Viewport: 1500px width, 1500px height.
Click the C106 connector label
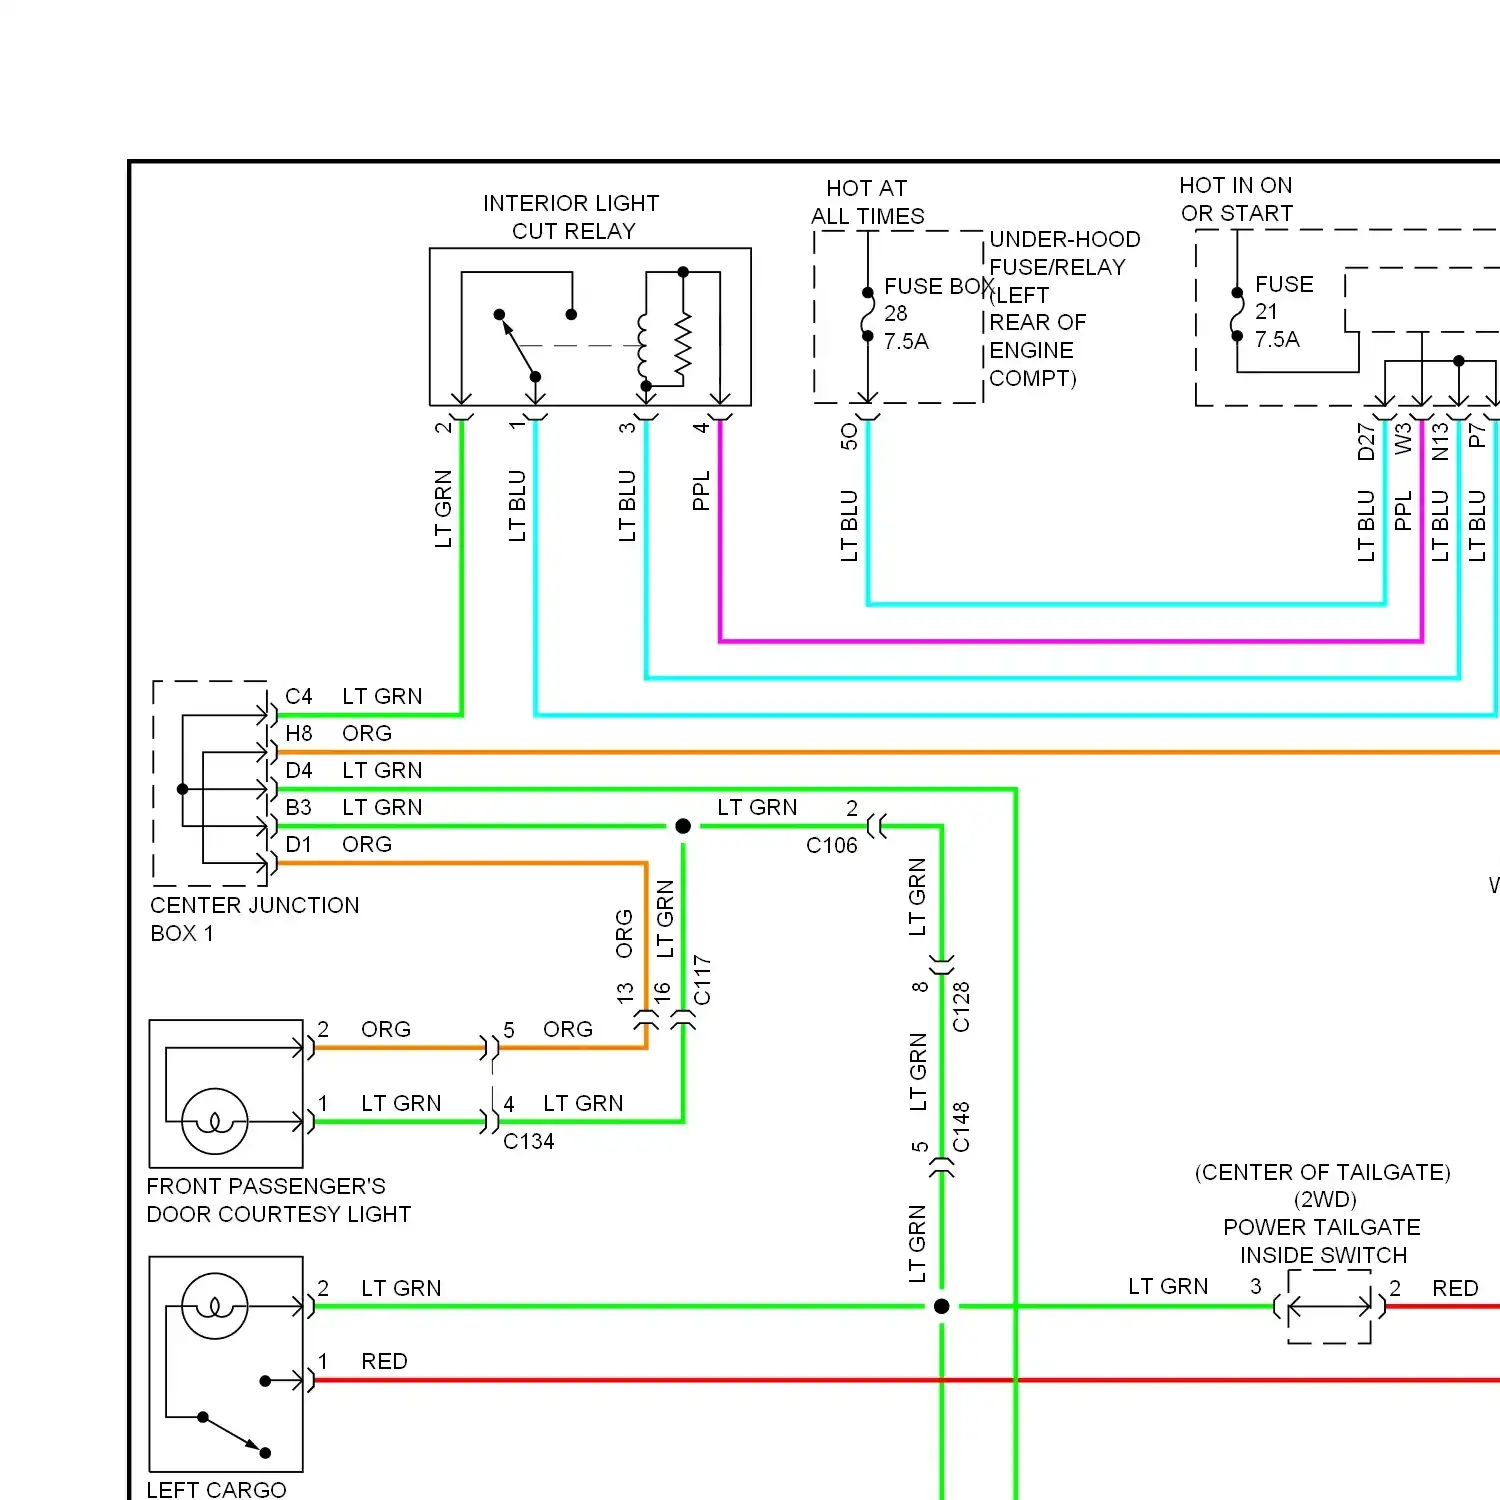(x=832, y=845)
